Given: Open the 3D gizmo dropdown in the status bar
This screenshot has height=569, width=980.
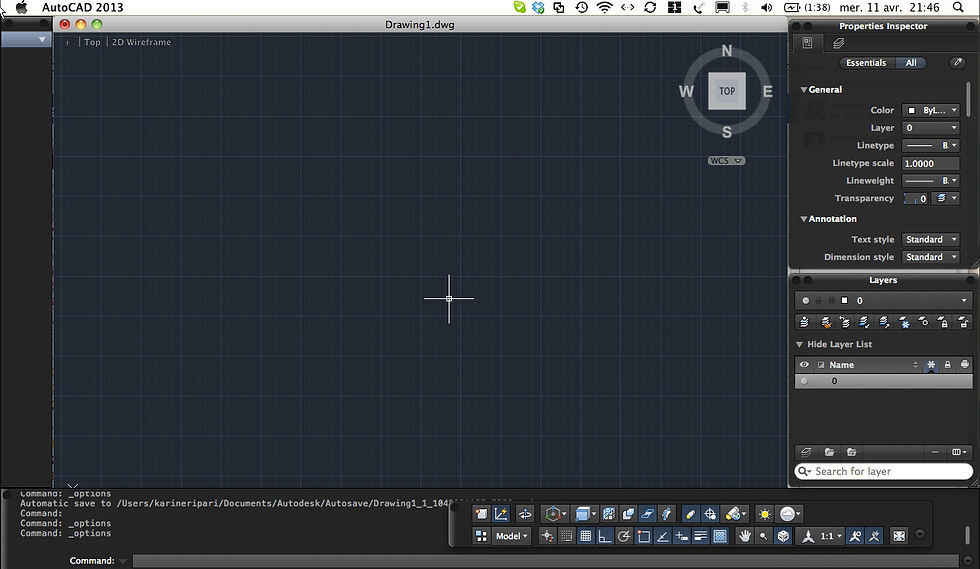Looking at the screenshot, I should pos(555,514).
